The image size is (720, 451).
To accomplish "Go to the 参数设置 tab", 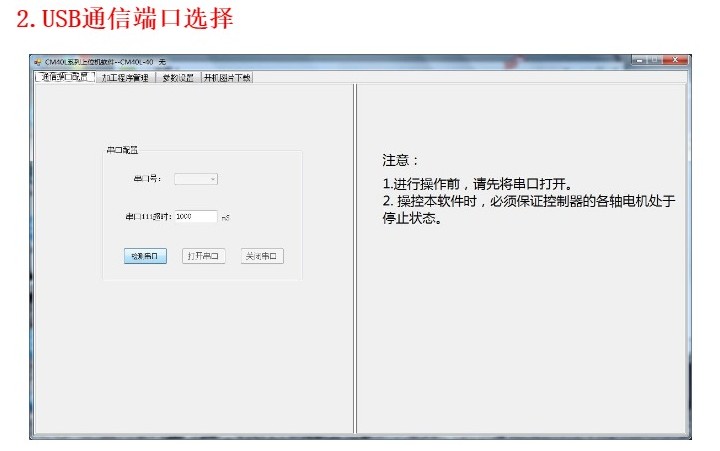I will [178, 77].
